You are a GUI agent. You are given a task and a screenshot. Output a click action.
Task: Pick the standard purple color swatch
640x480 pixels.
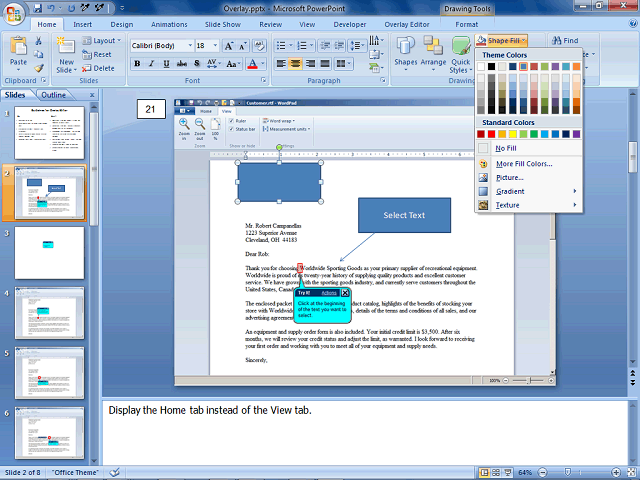click(576, 134)
